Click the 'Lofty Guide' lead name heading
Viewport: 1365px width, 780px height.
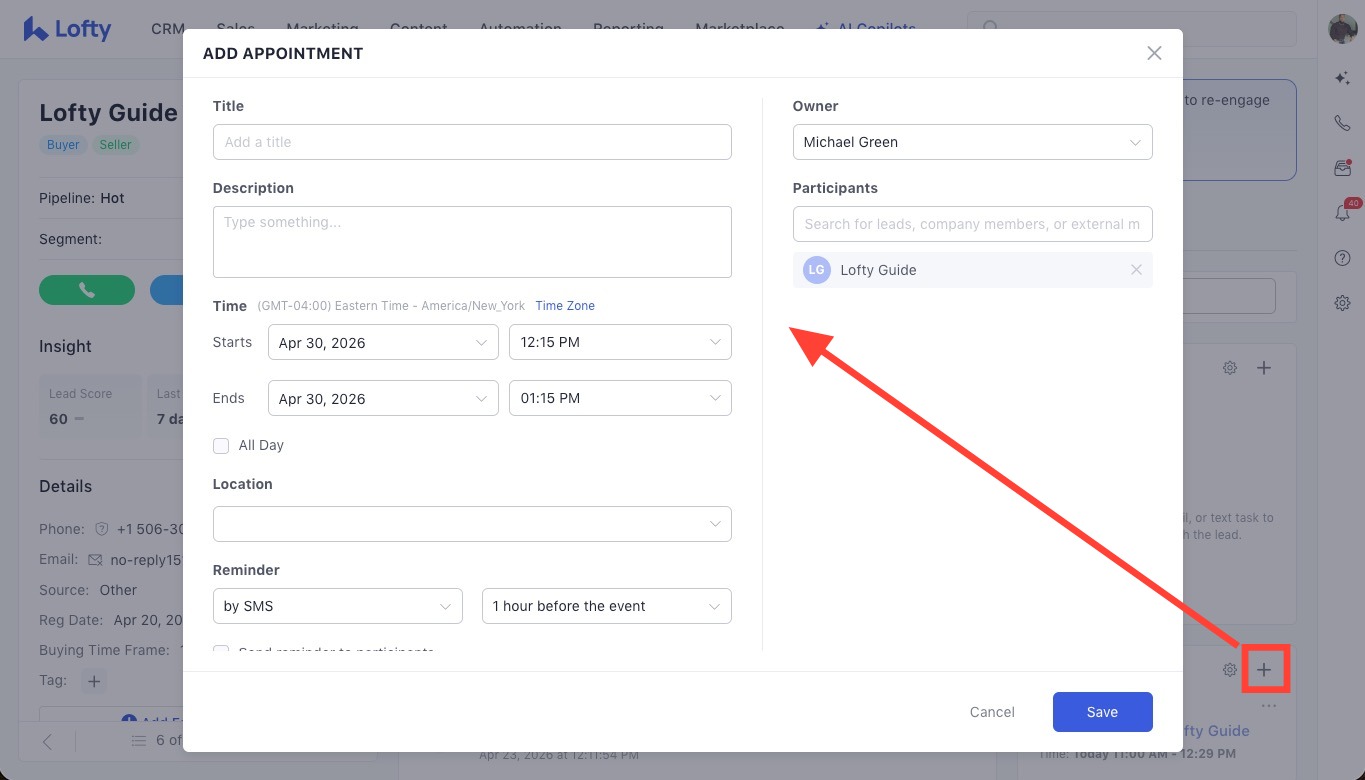108,113
